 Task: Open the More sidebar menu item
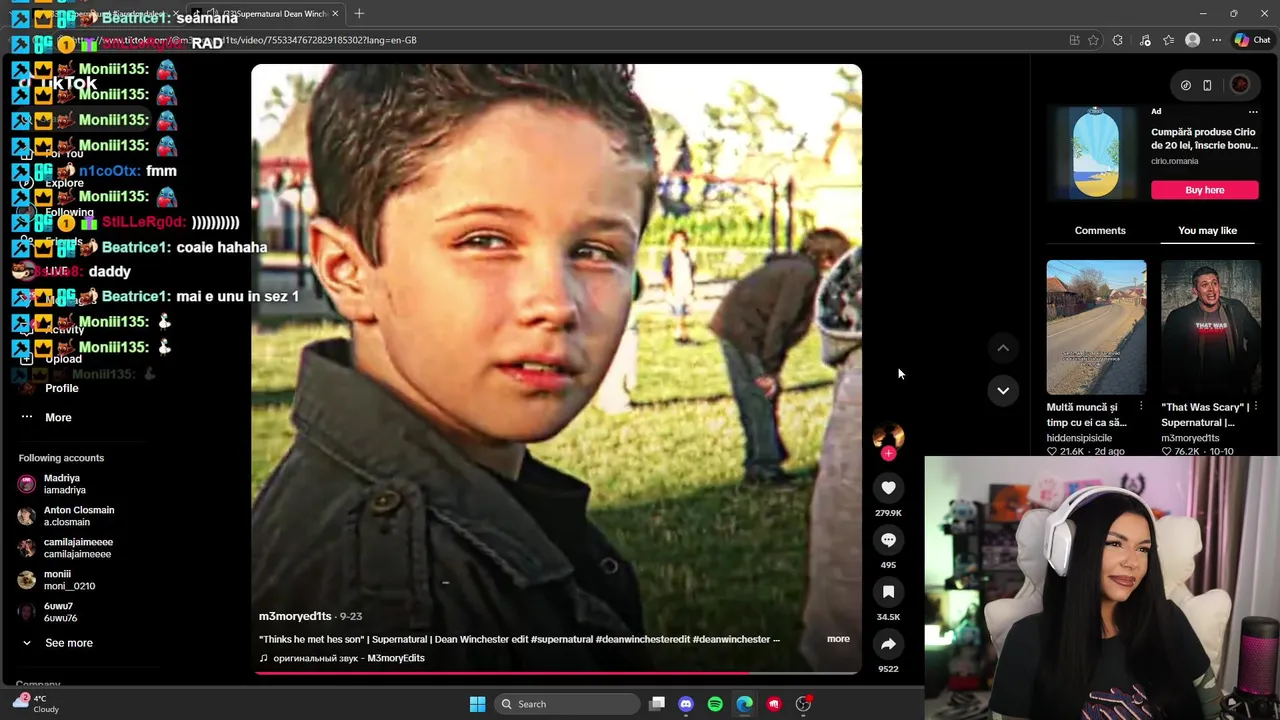click(x=58, y=417)
